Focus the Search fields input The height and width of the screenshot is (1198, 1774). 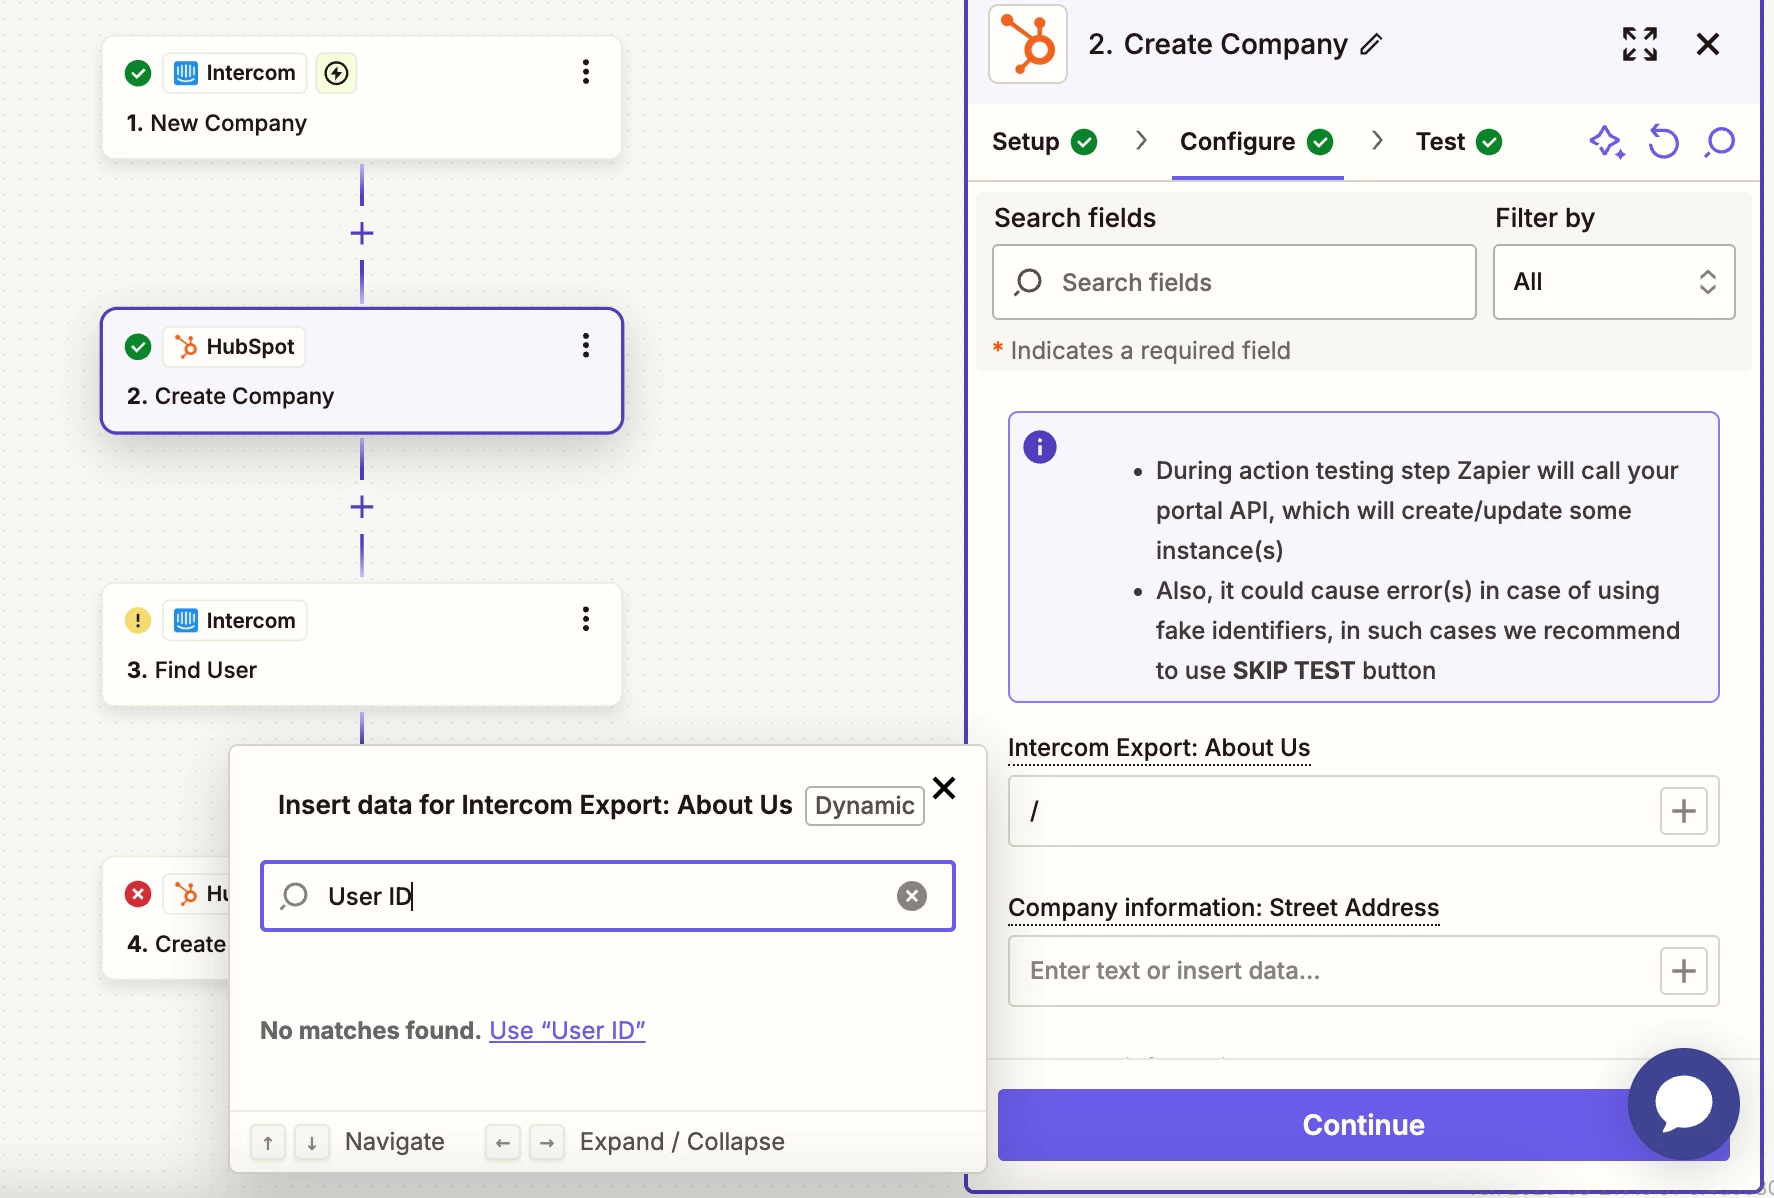pyautogui.click(x=1234, y=282)
